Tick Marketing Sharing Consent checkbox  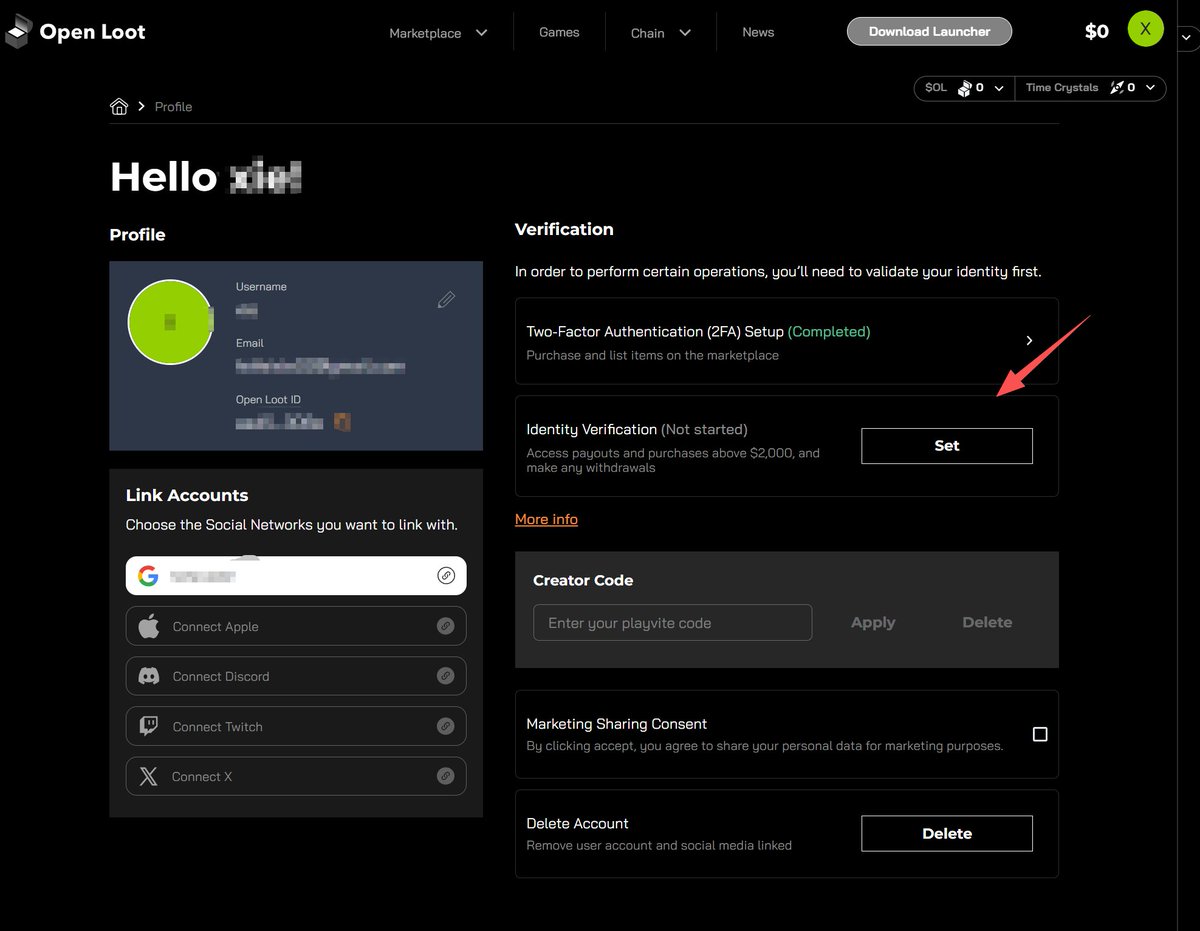(x=1040, y=734)
